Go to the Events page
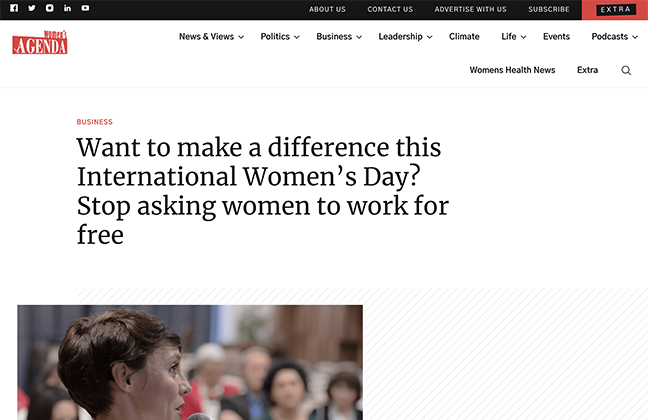 [x=556, y=36]
